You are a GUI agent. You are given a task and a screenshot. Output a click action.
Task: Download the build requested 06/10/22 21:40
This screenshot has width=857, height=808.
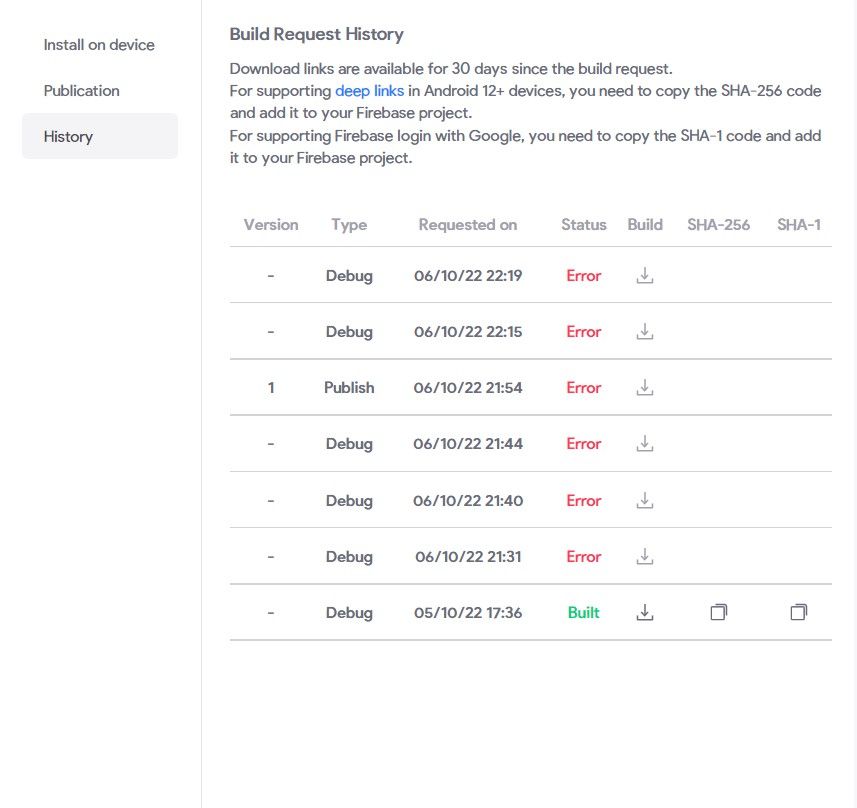645,500
